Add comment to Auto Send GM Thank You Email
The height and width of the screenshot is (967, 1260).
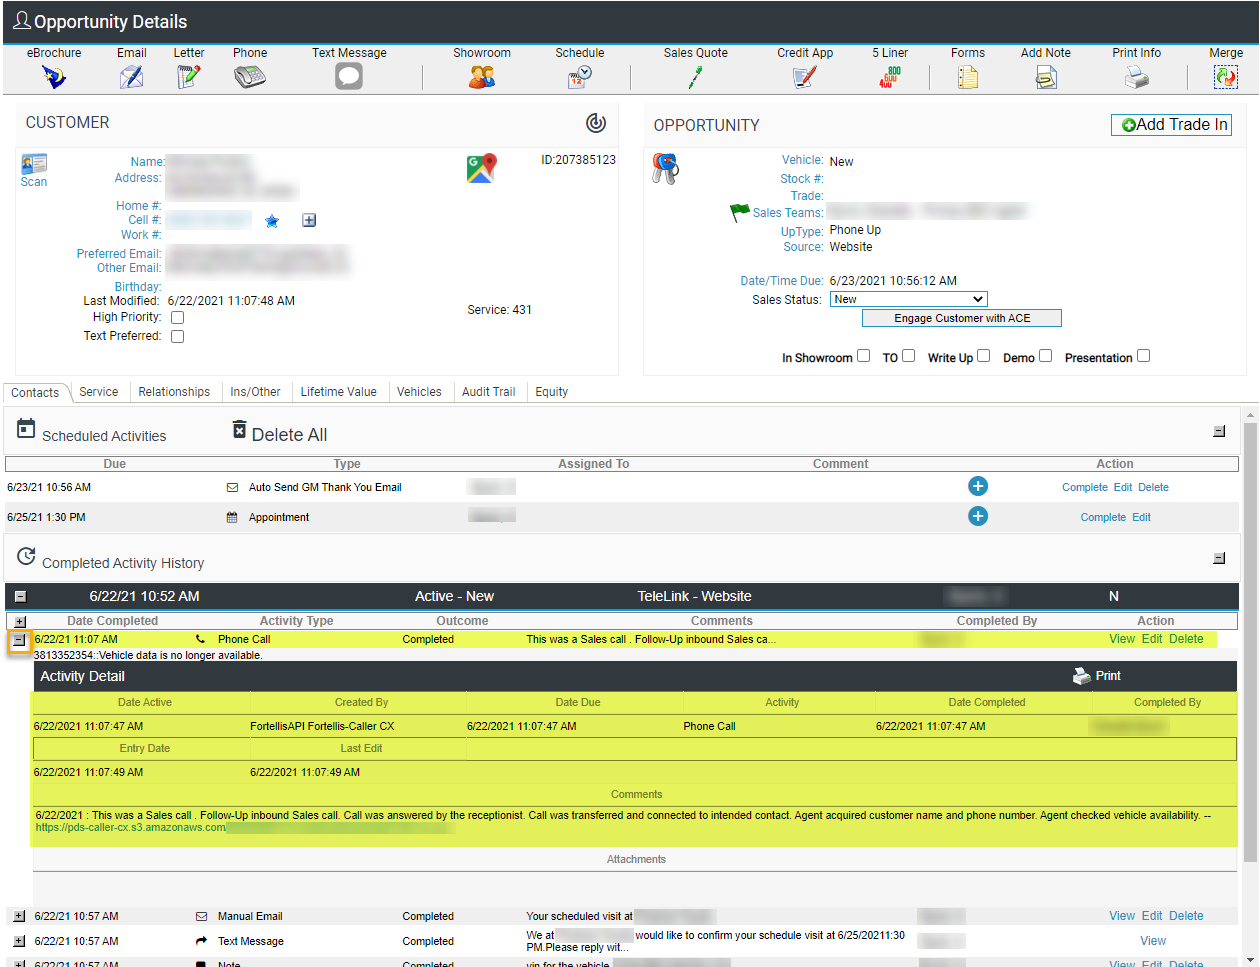tap(978, 486)
